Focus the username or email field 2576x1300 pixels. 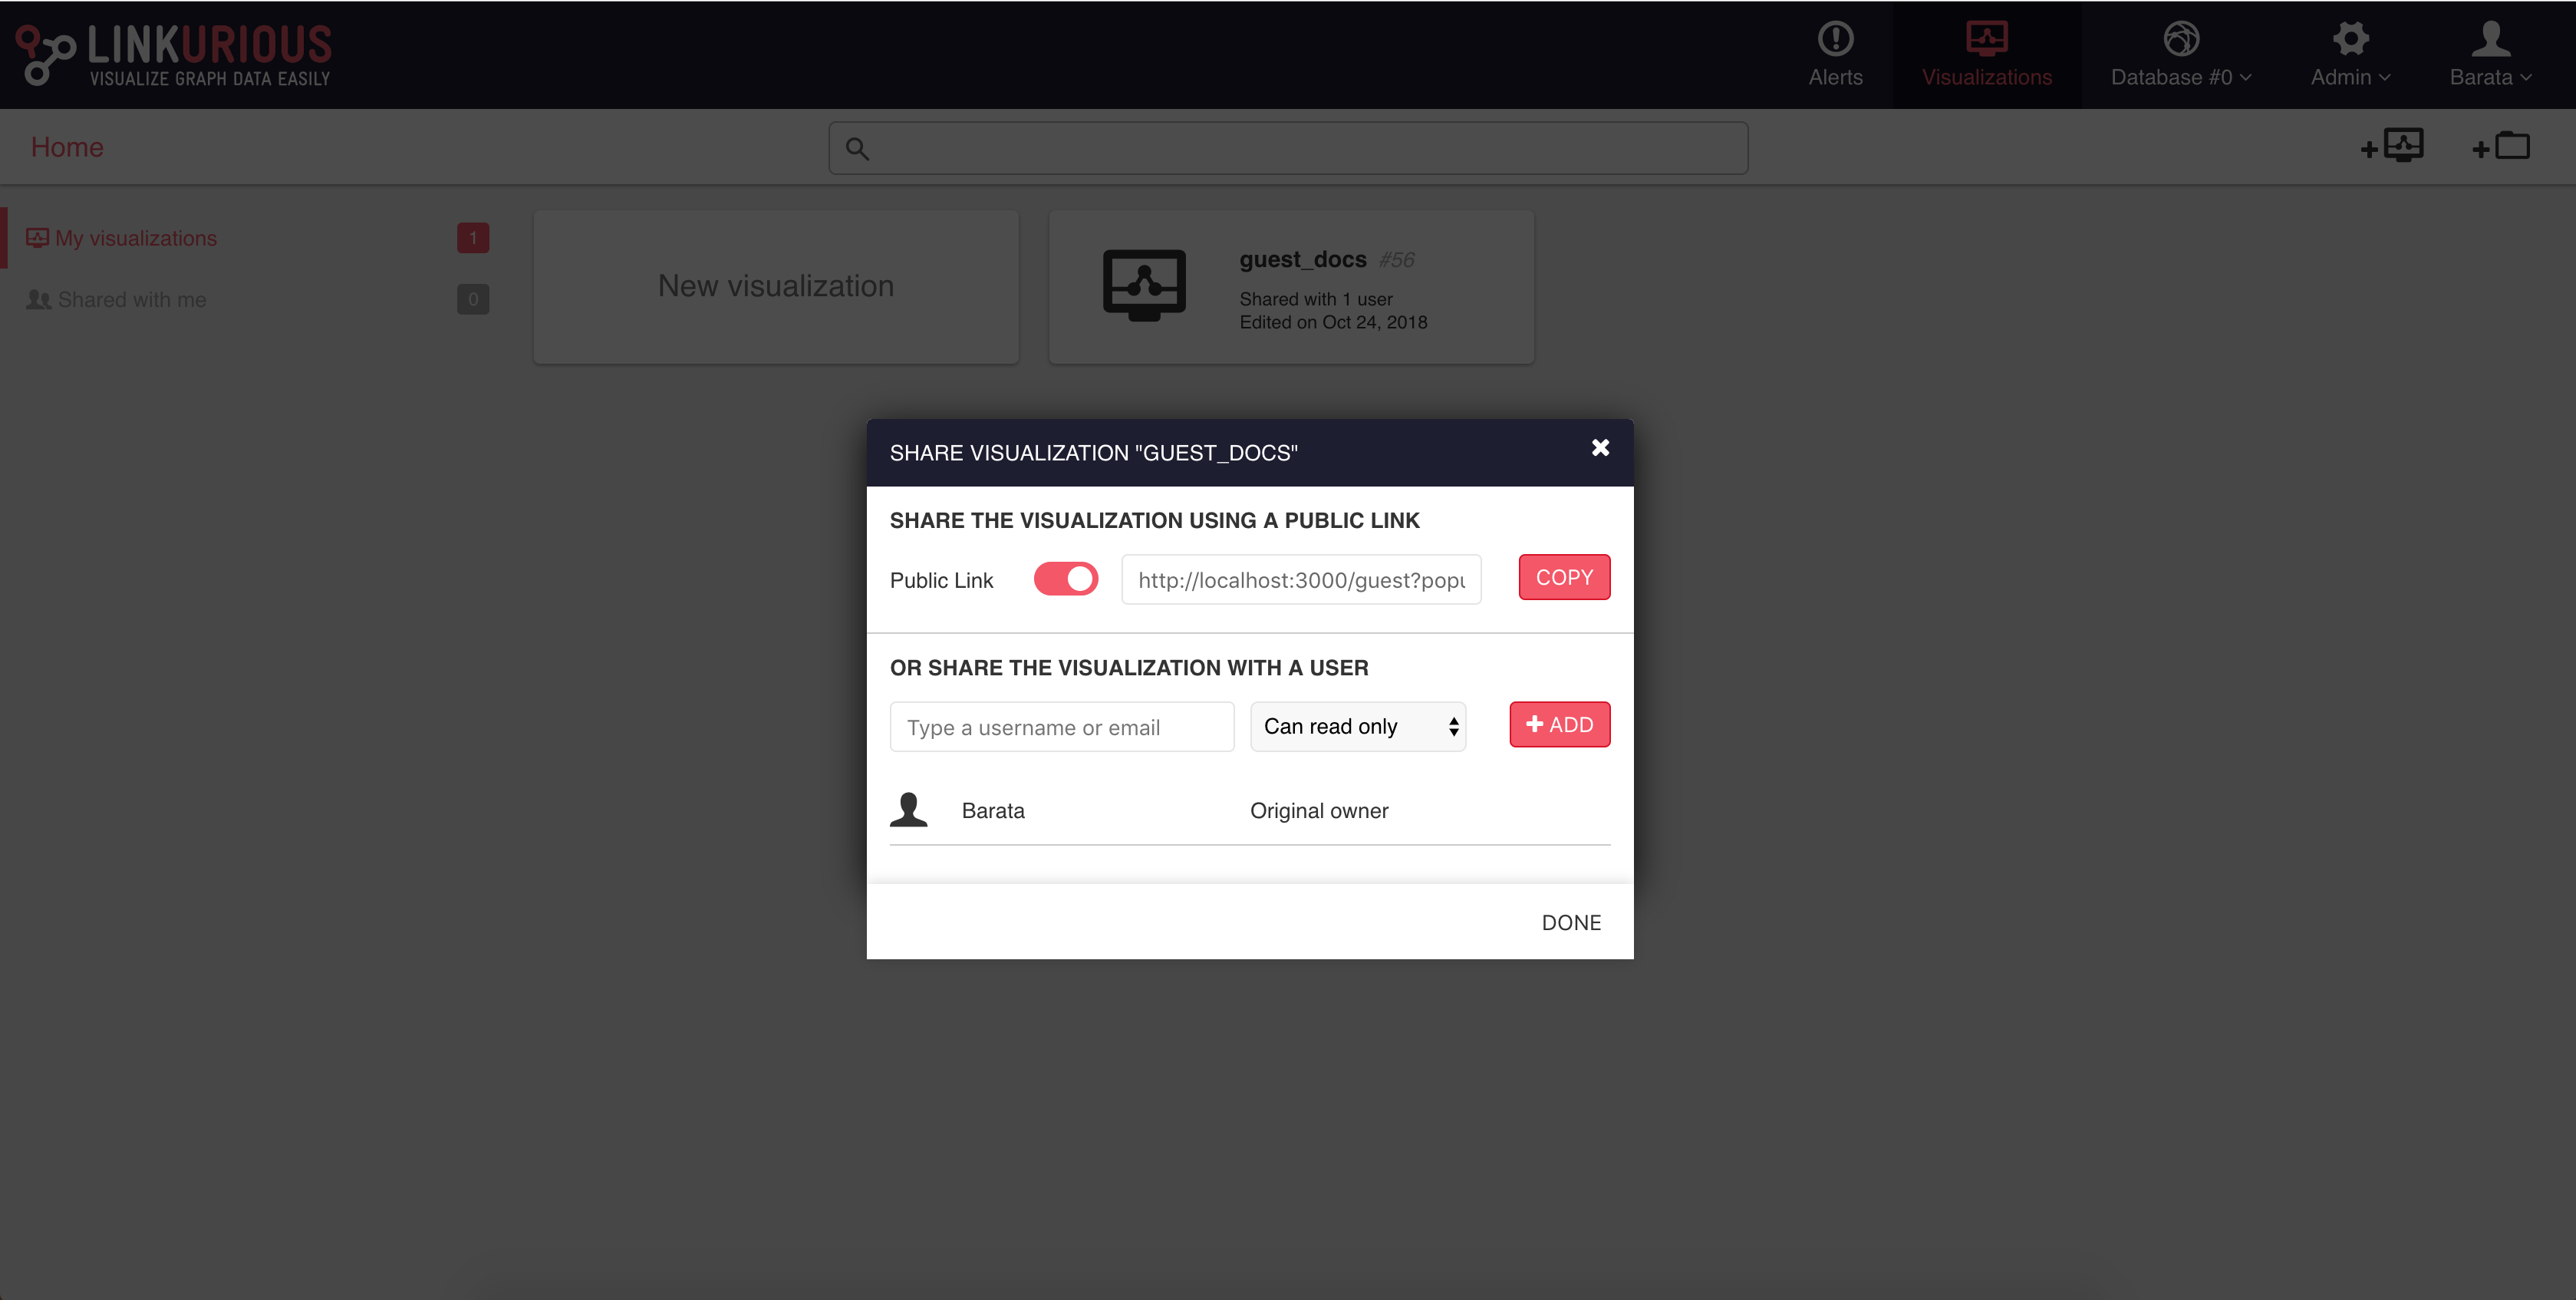point(1062,727)
